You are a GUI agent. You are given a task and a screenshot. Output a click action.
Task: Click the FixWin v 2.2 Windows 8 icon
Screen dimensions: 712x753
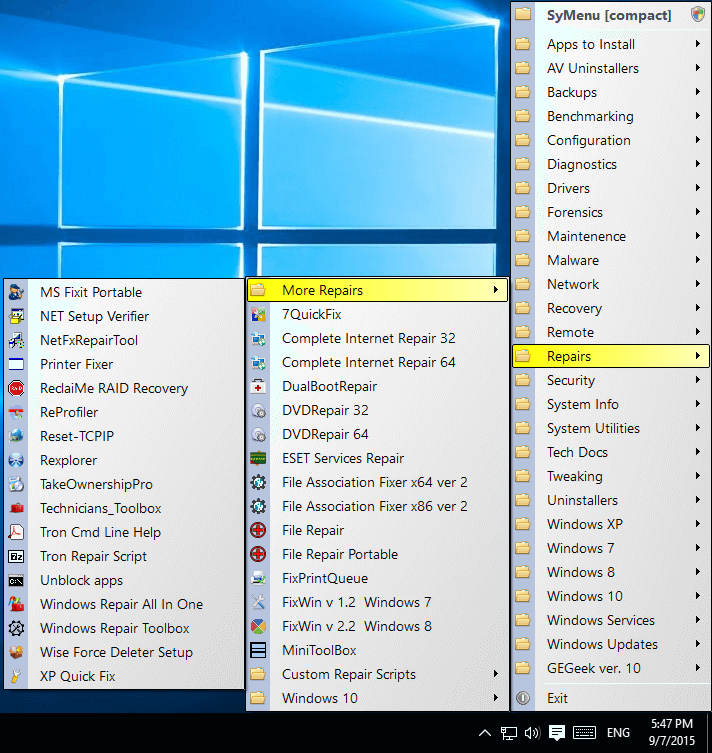(258, 626)
